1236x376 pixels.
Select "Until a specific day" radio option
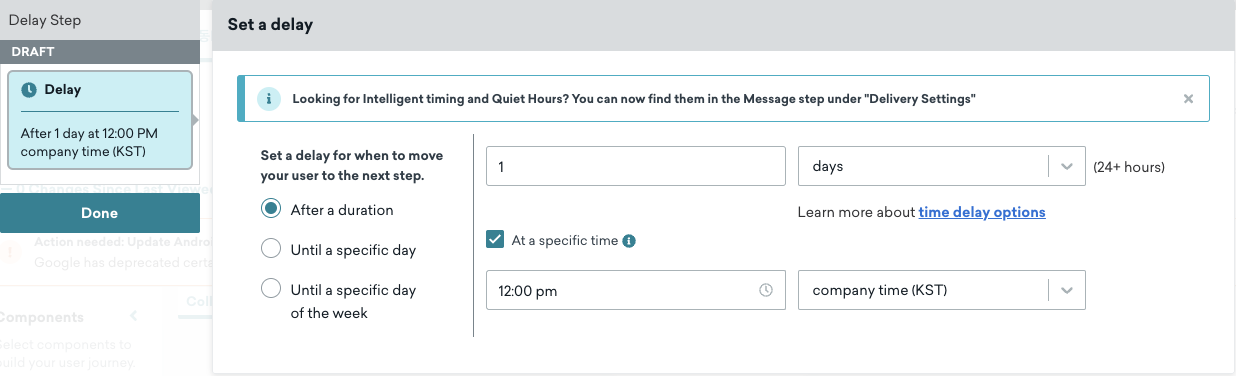coord(270,248)
